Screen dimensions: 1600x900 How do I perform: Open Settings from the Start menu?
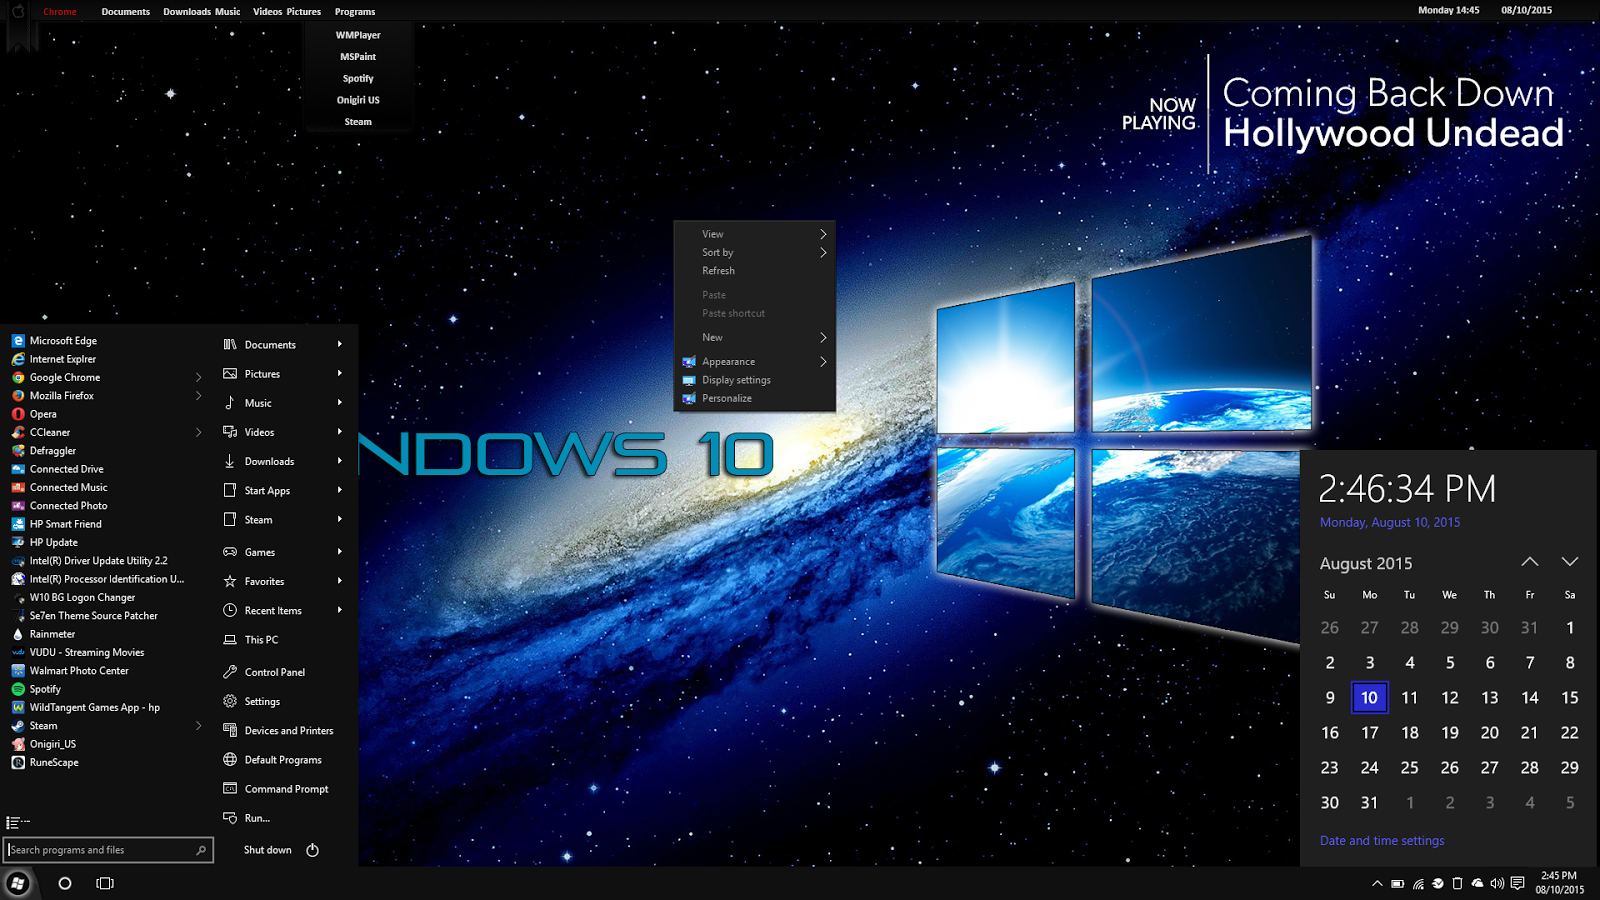(252, 702)
